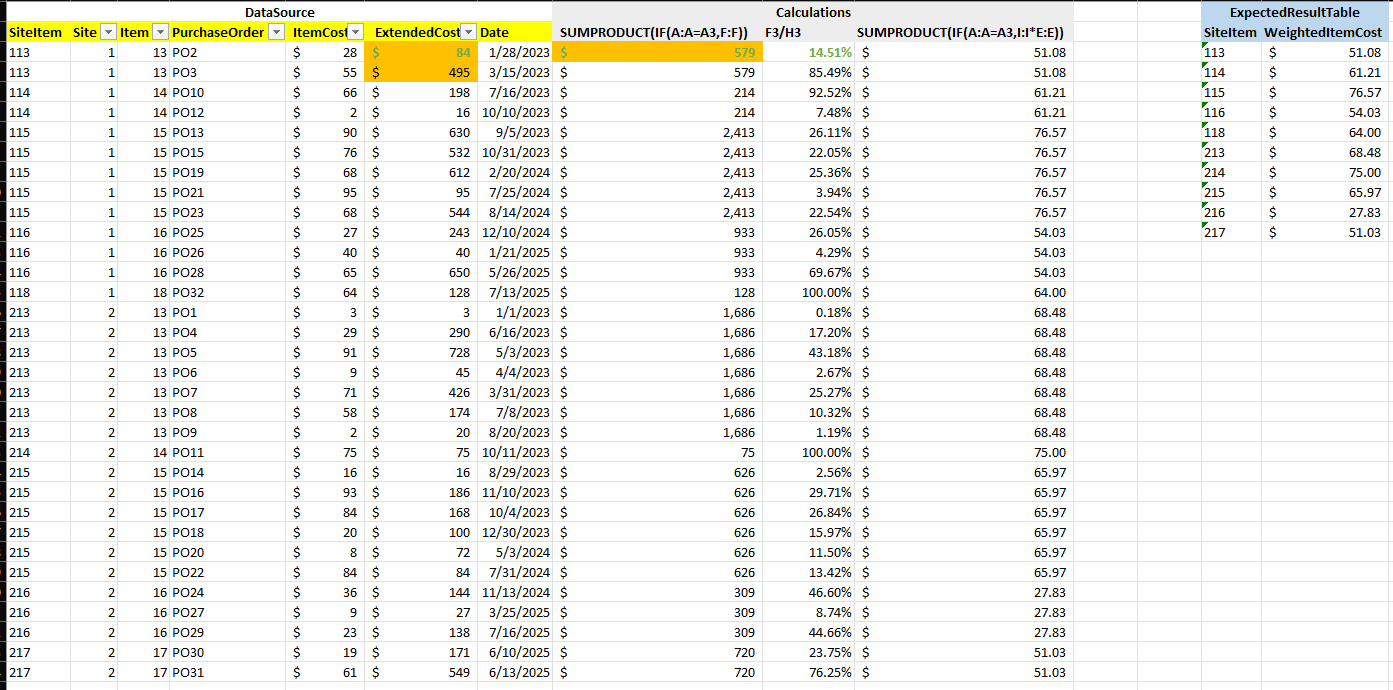Select the 6/13/2025 date cell
The image size is (1393, 690).
[515, 672]
